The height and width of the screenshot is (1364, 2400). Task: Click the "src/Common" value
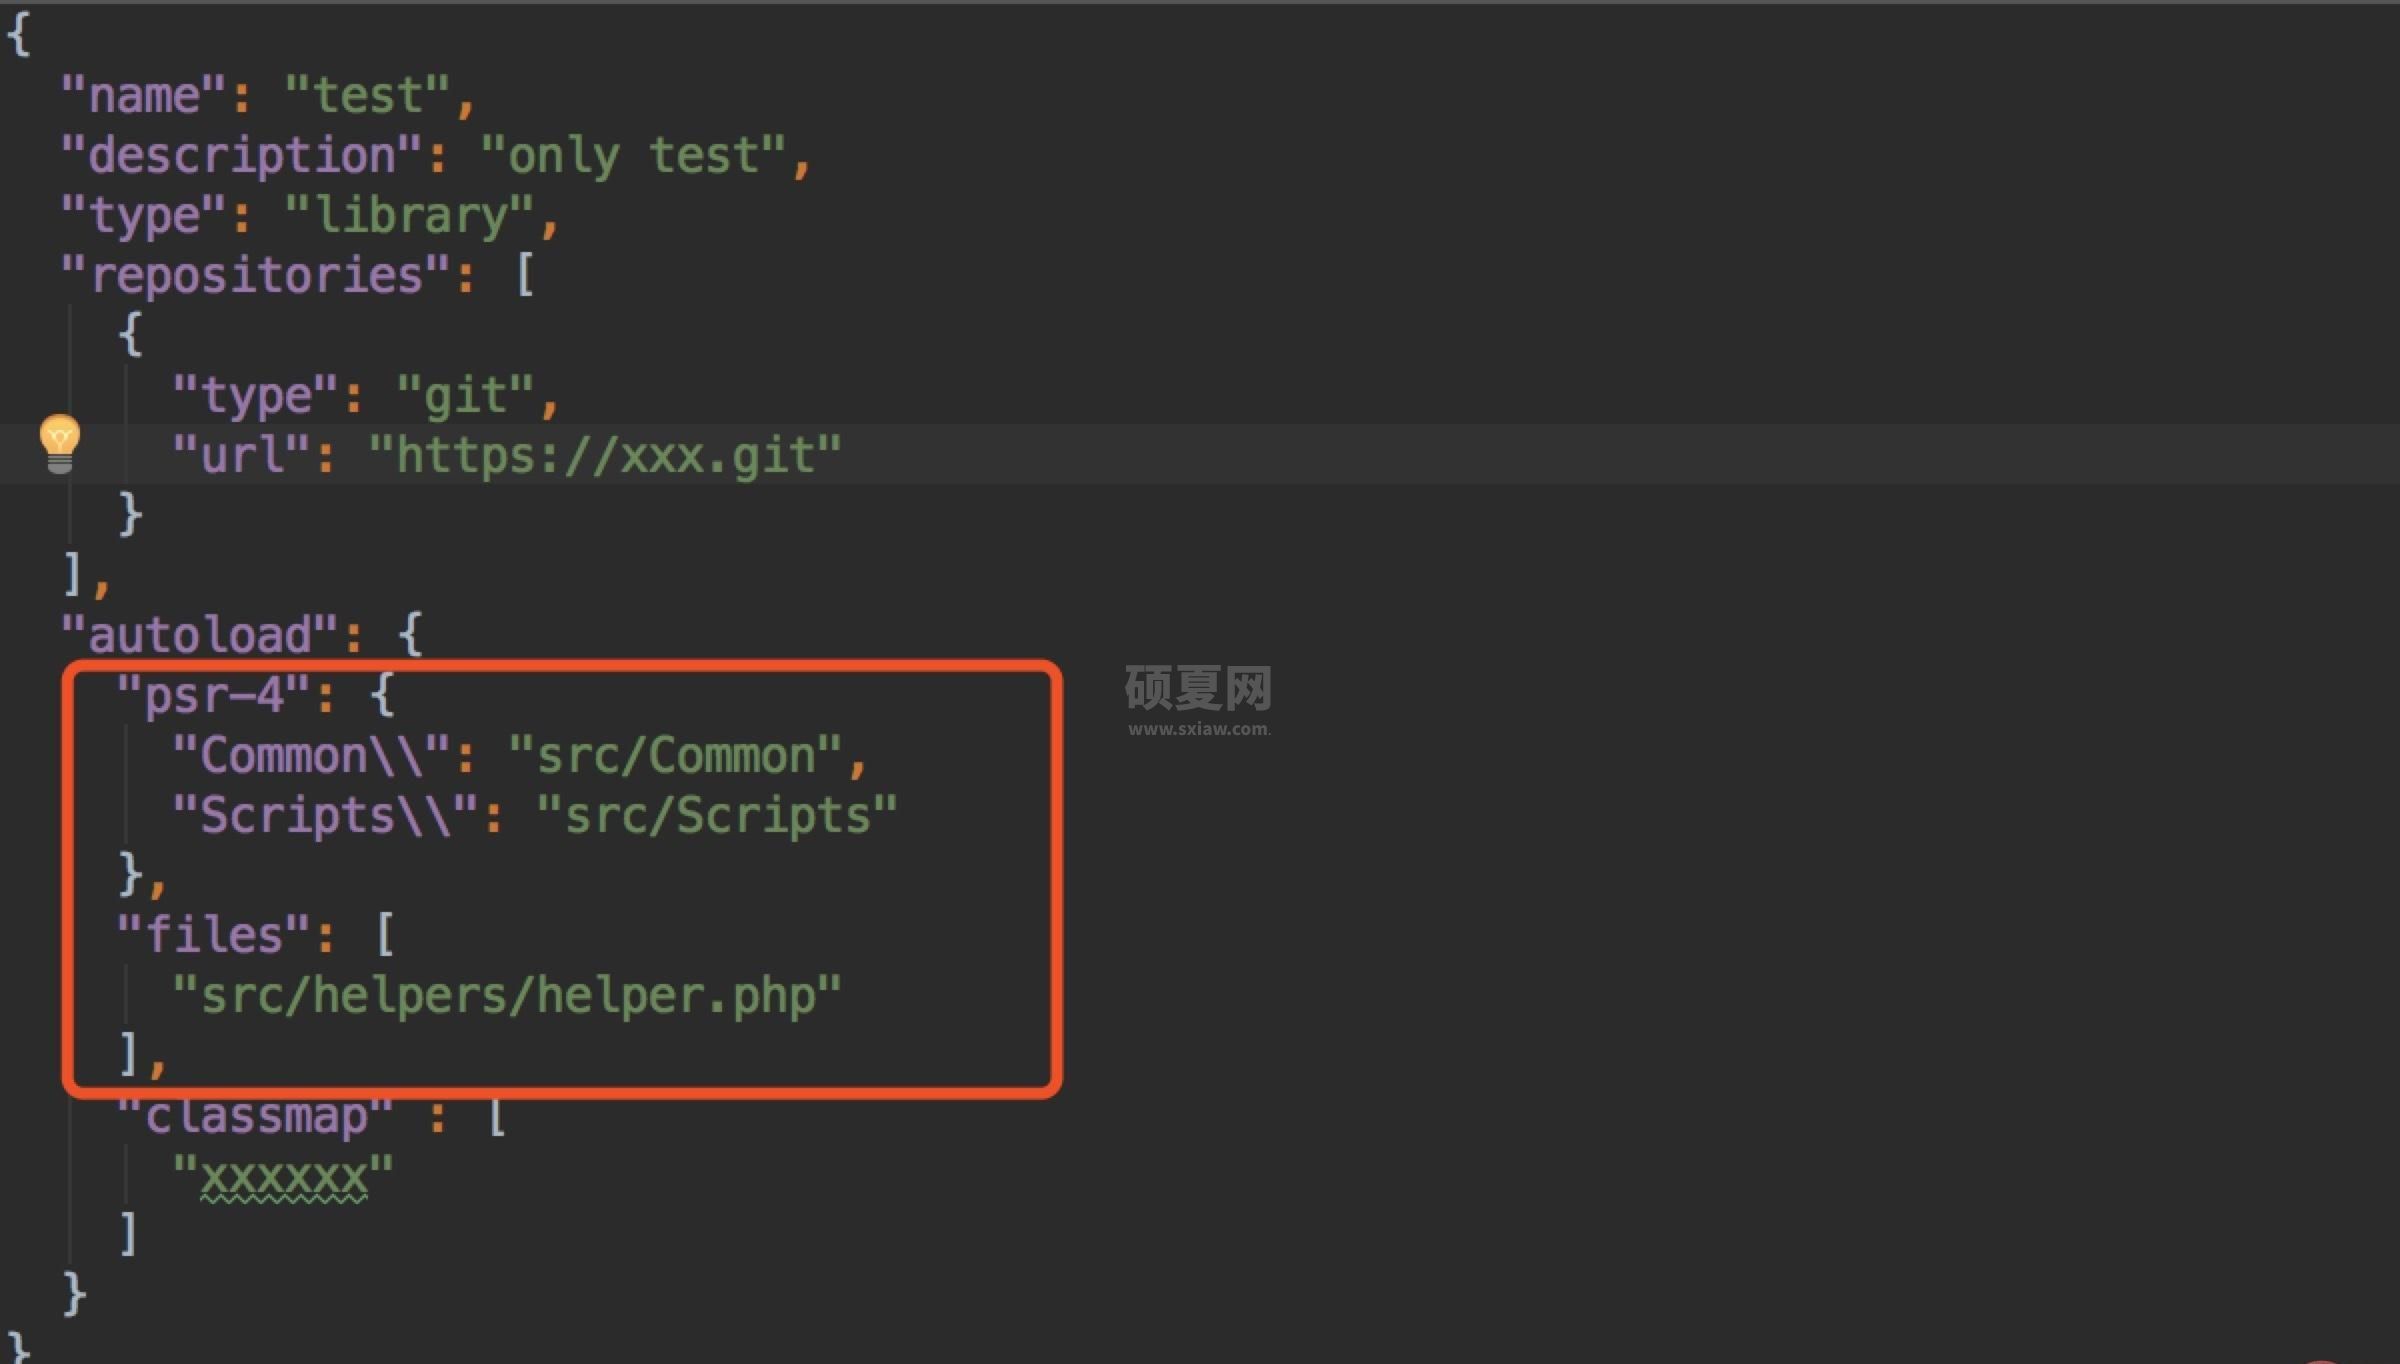[675, 755]
